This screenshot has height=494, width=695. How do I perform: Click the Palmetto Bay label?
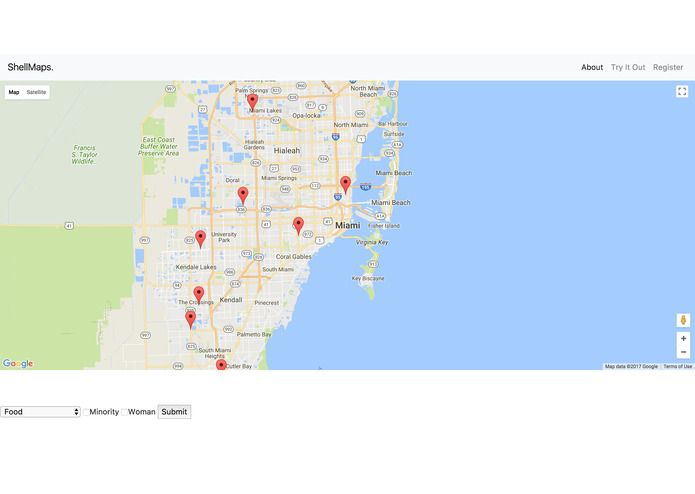tap(254, 335)
